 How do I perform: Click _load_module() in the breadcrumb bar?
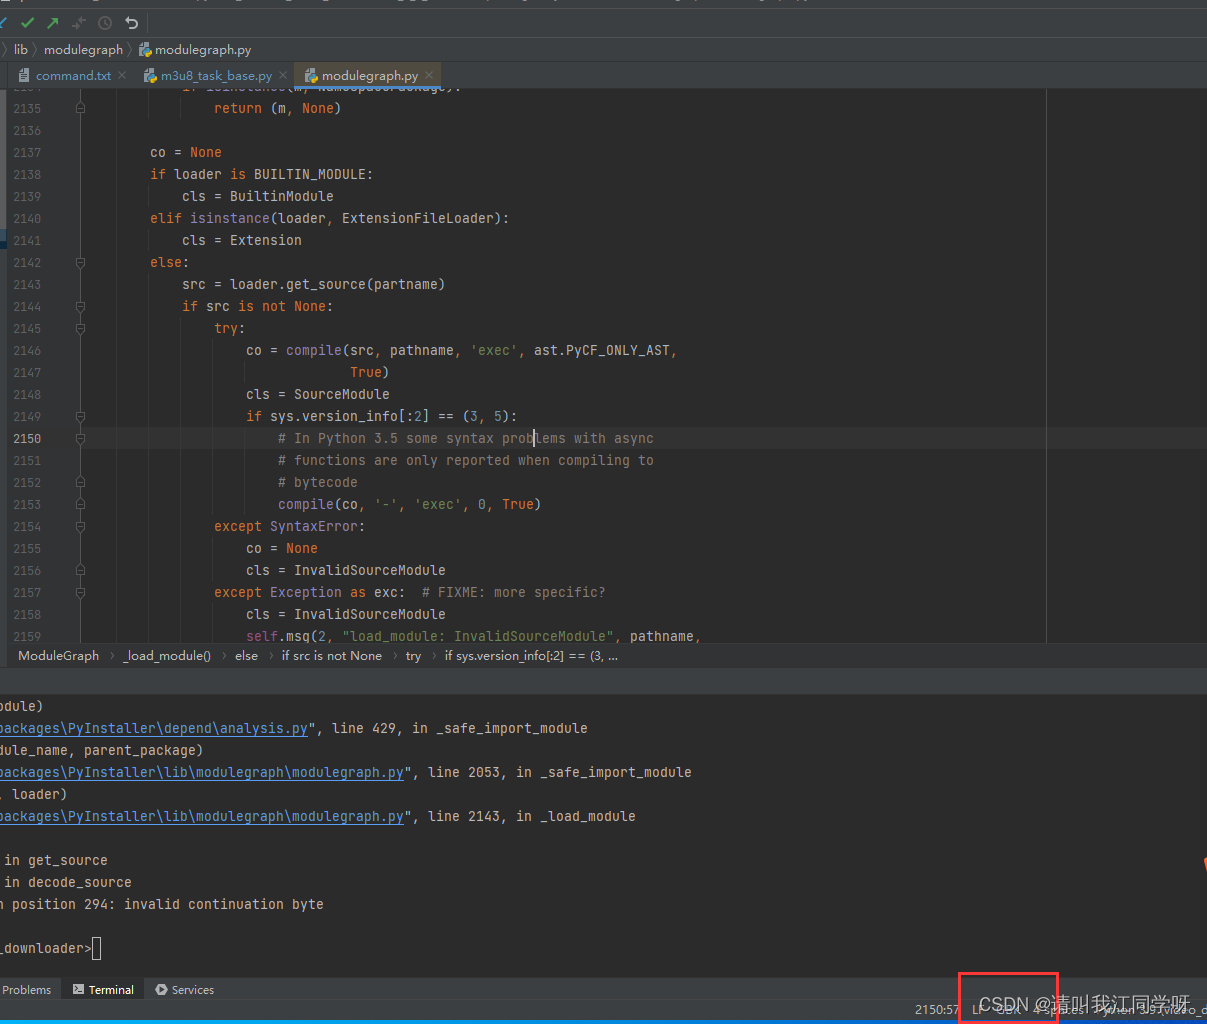click(166, 655)
